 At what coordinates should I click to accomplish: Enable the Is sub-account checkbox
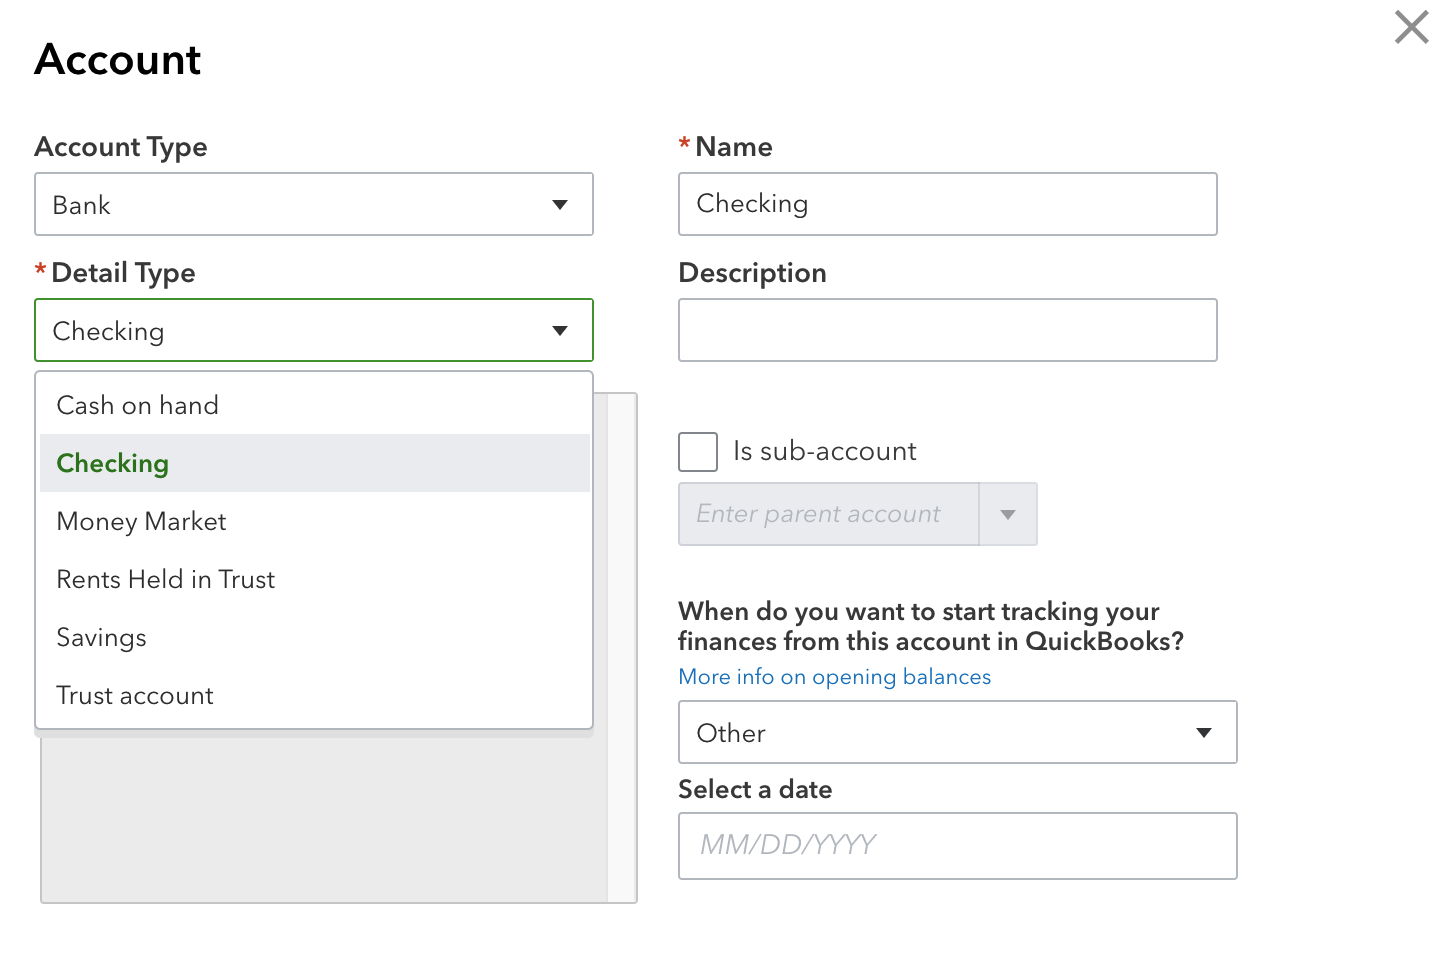[697, 451]
